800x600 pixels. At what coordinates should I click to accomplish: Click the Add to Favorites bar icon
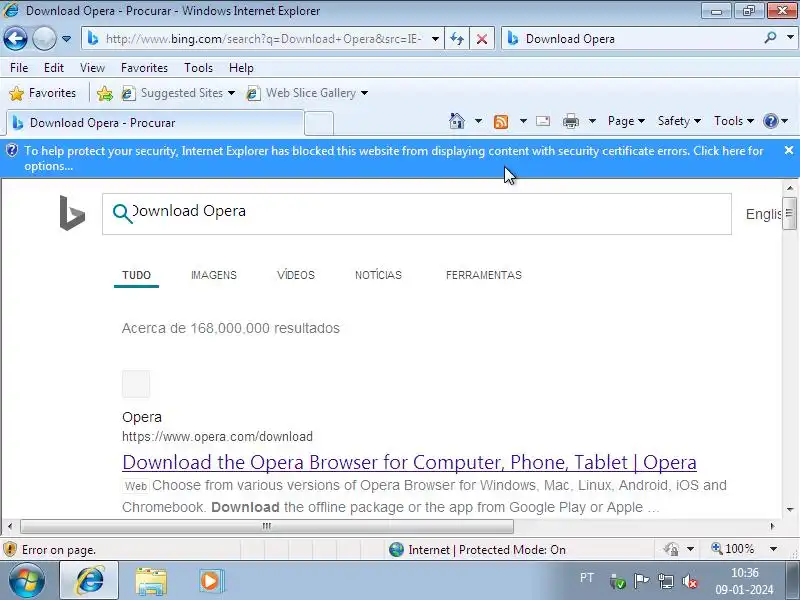[x=105, y=93]
